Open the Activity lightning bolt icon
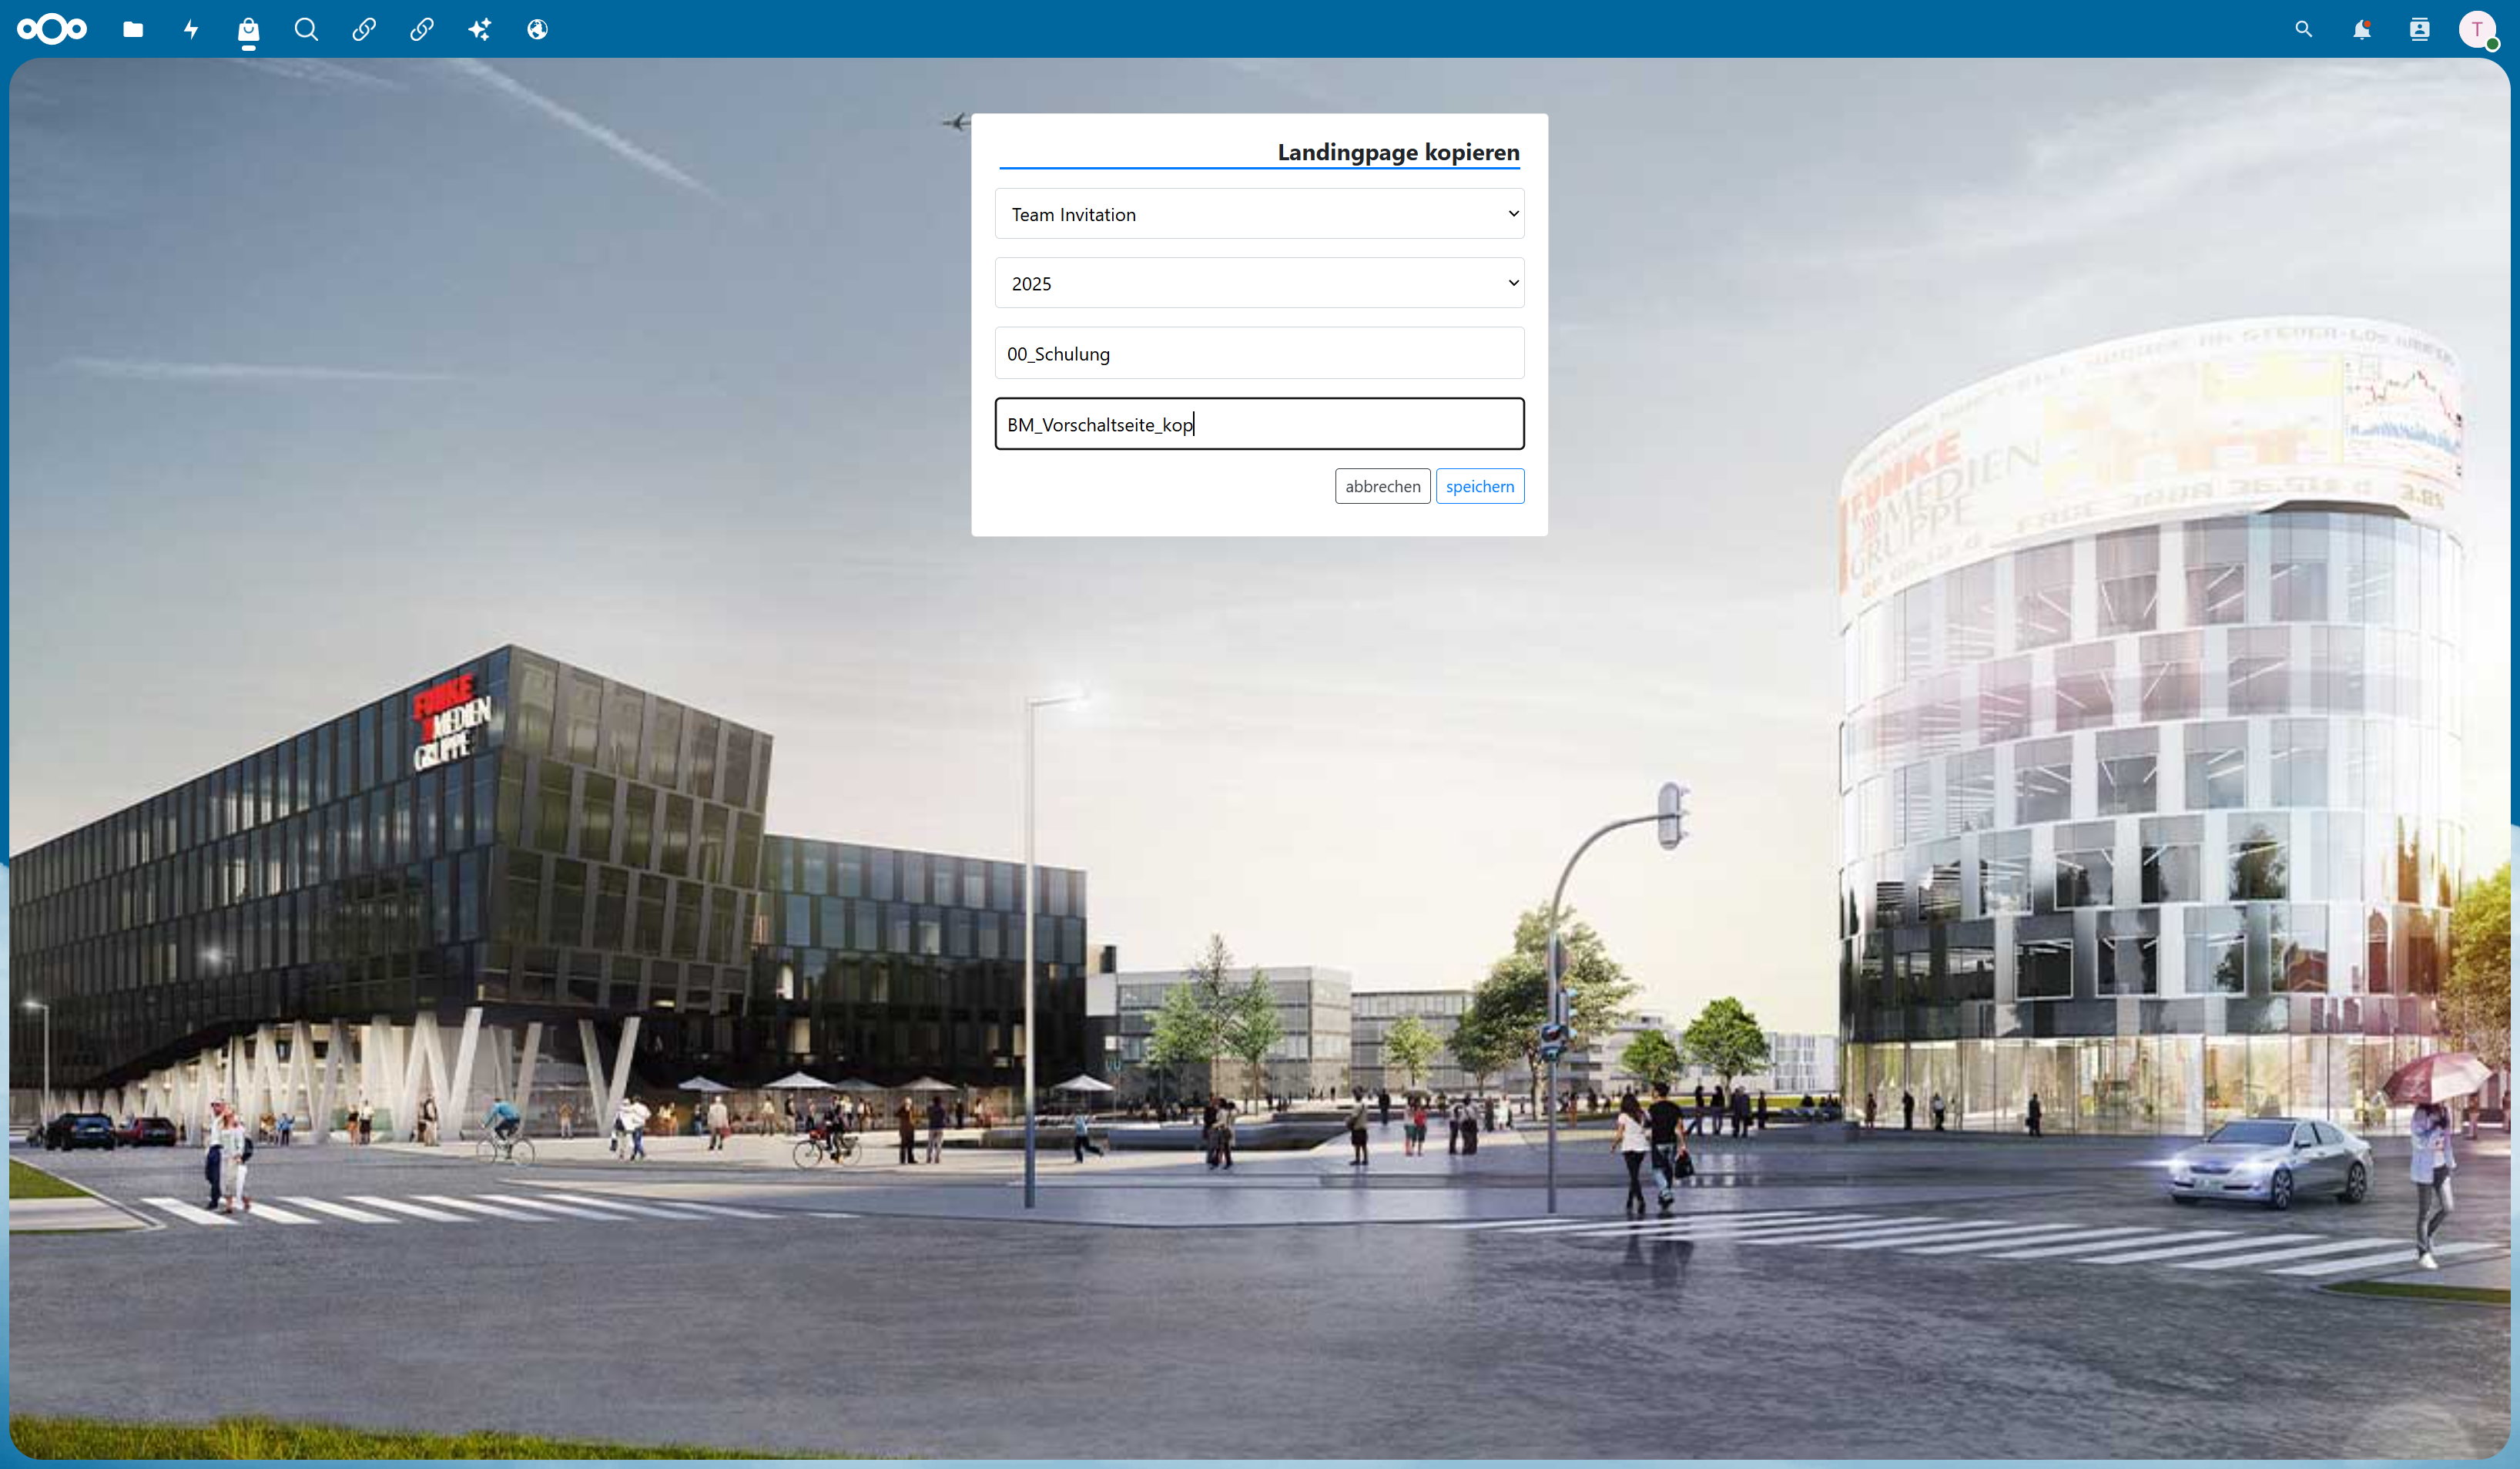 coord(191,29)
